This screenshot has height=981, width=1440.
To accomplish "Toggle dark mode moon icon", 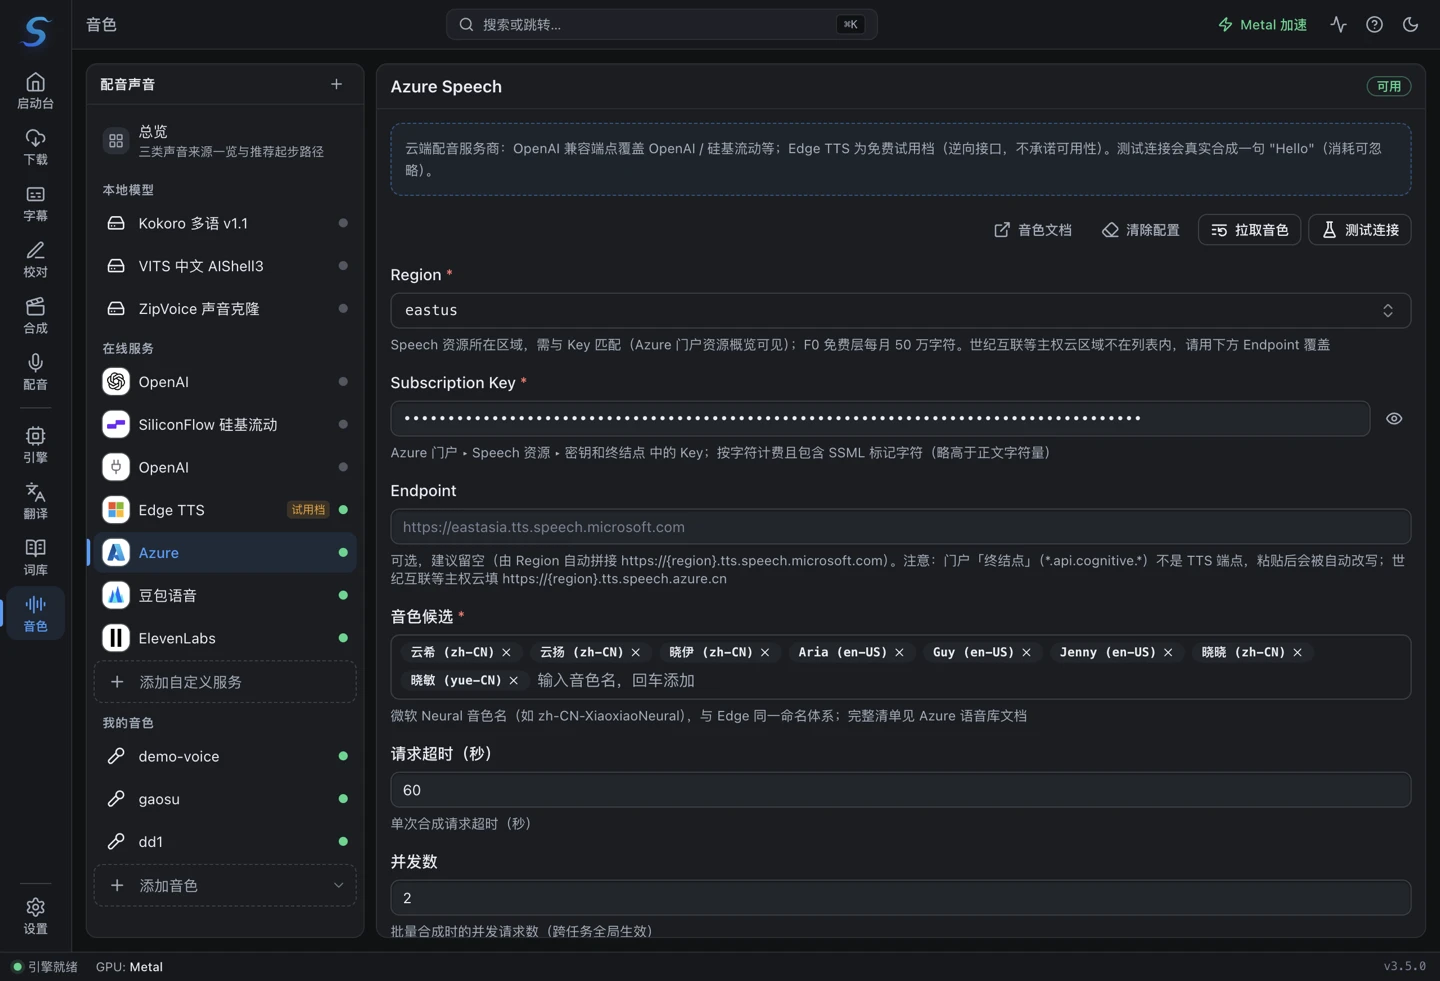I will [1410, 25].
